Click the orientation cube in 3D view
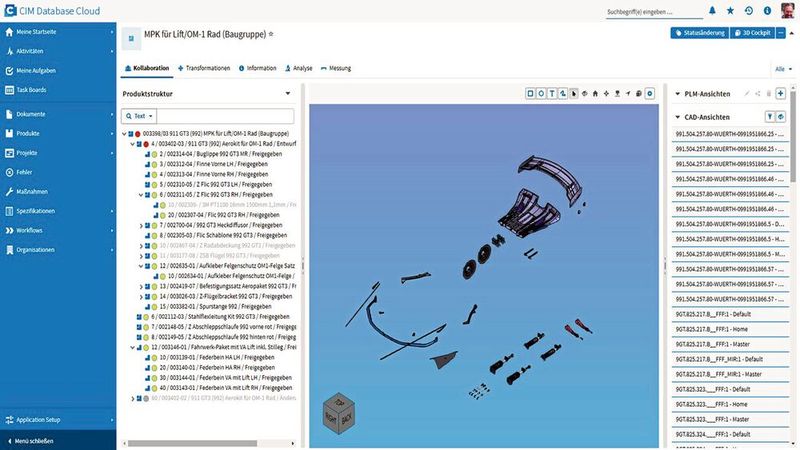The height and width of the screenshot is (450, 800). click(x=339, y=413)
